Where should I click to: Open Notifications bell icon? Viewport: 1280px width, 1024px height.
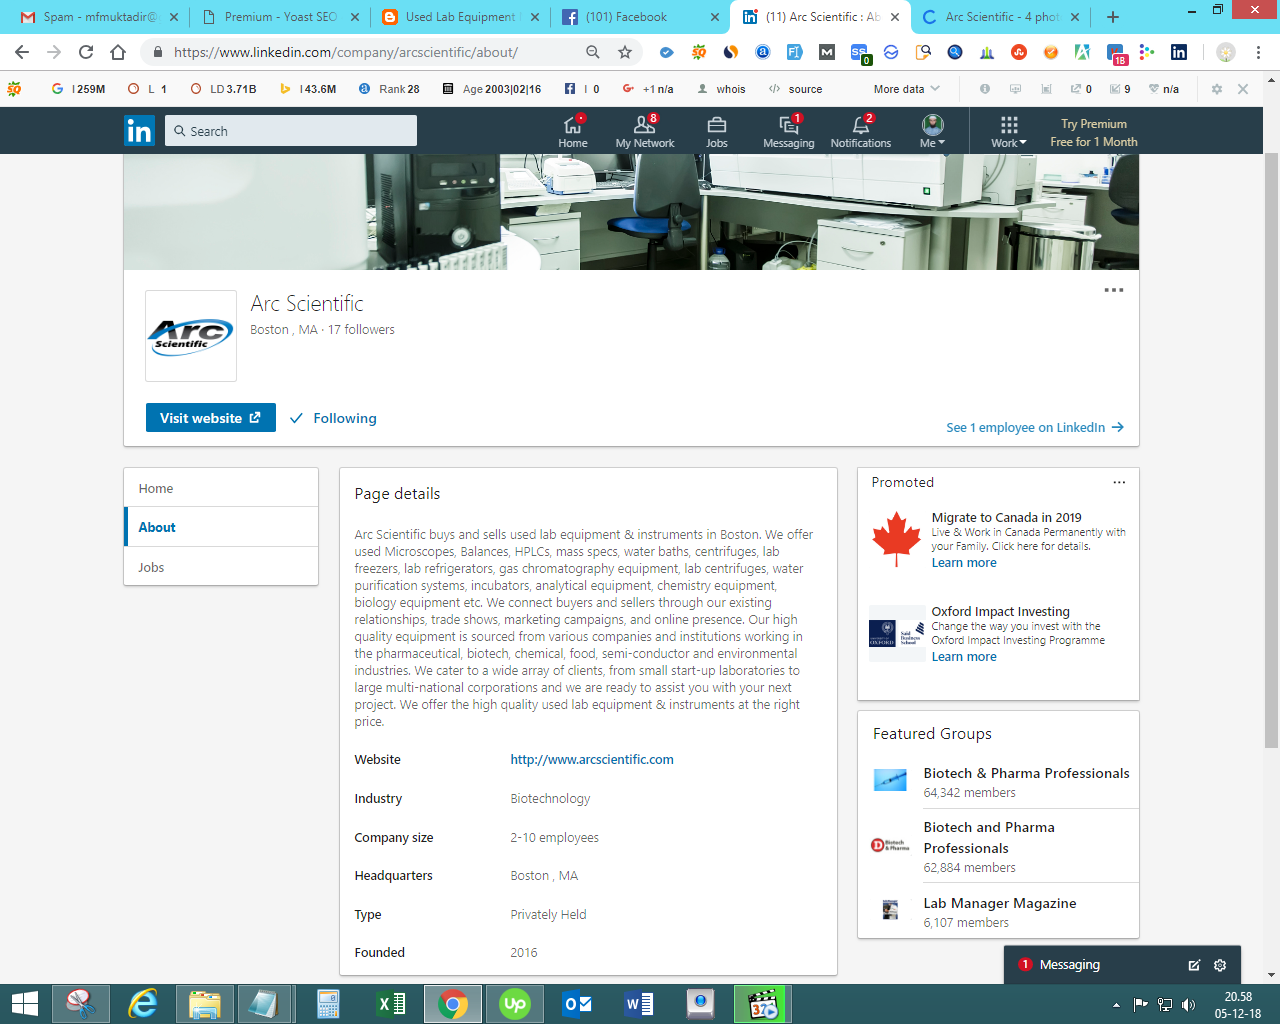(861, 131)
